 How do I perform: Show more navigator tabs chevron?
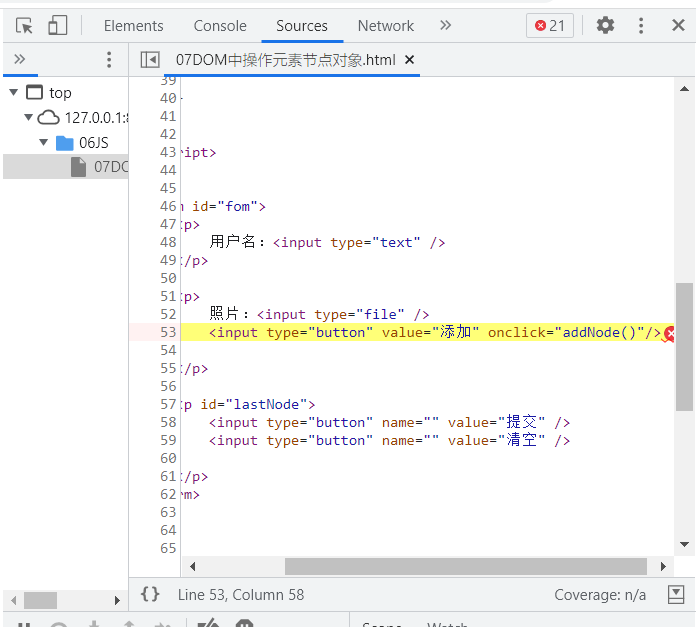(x=20, y=59)
